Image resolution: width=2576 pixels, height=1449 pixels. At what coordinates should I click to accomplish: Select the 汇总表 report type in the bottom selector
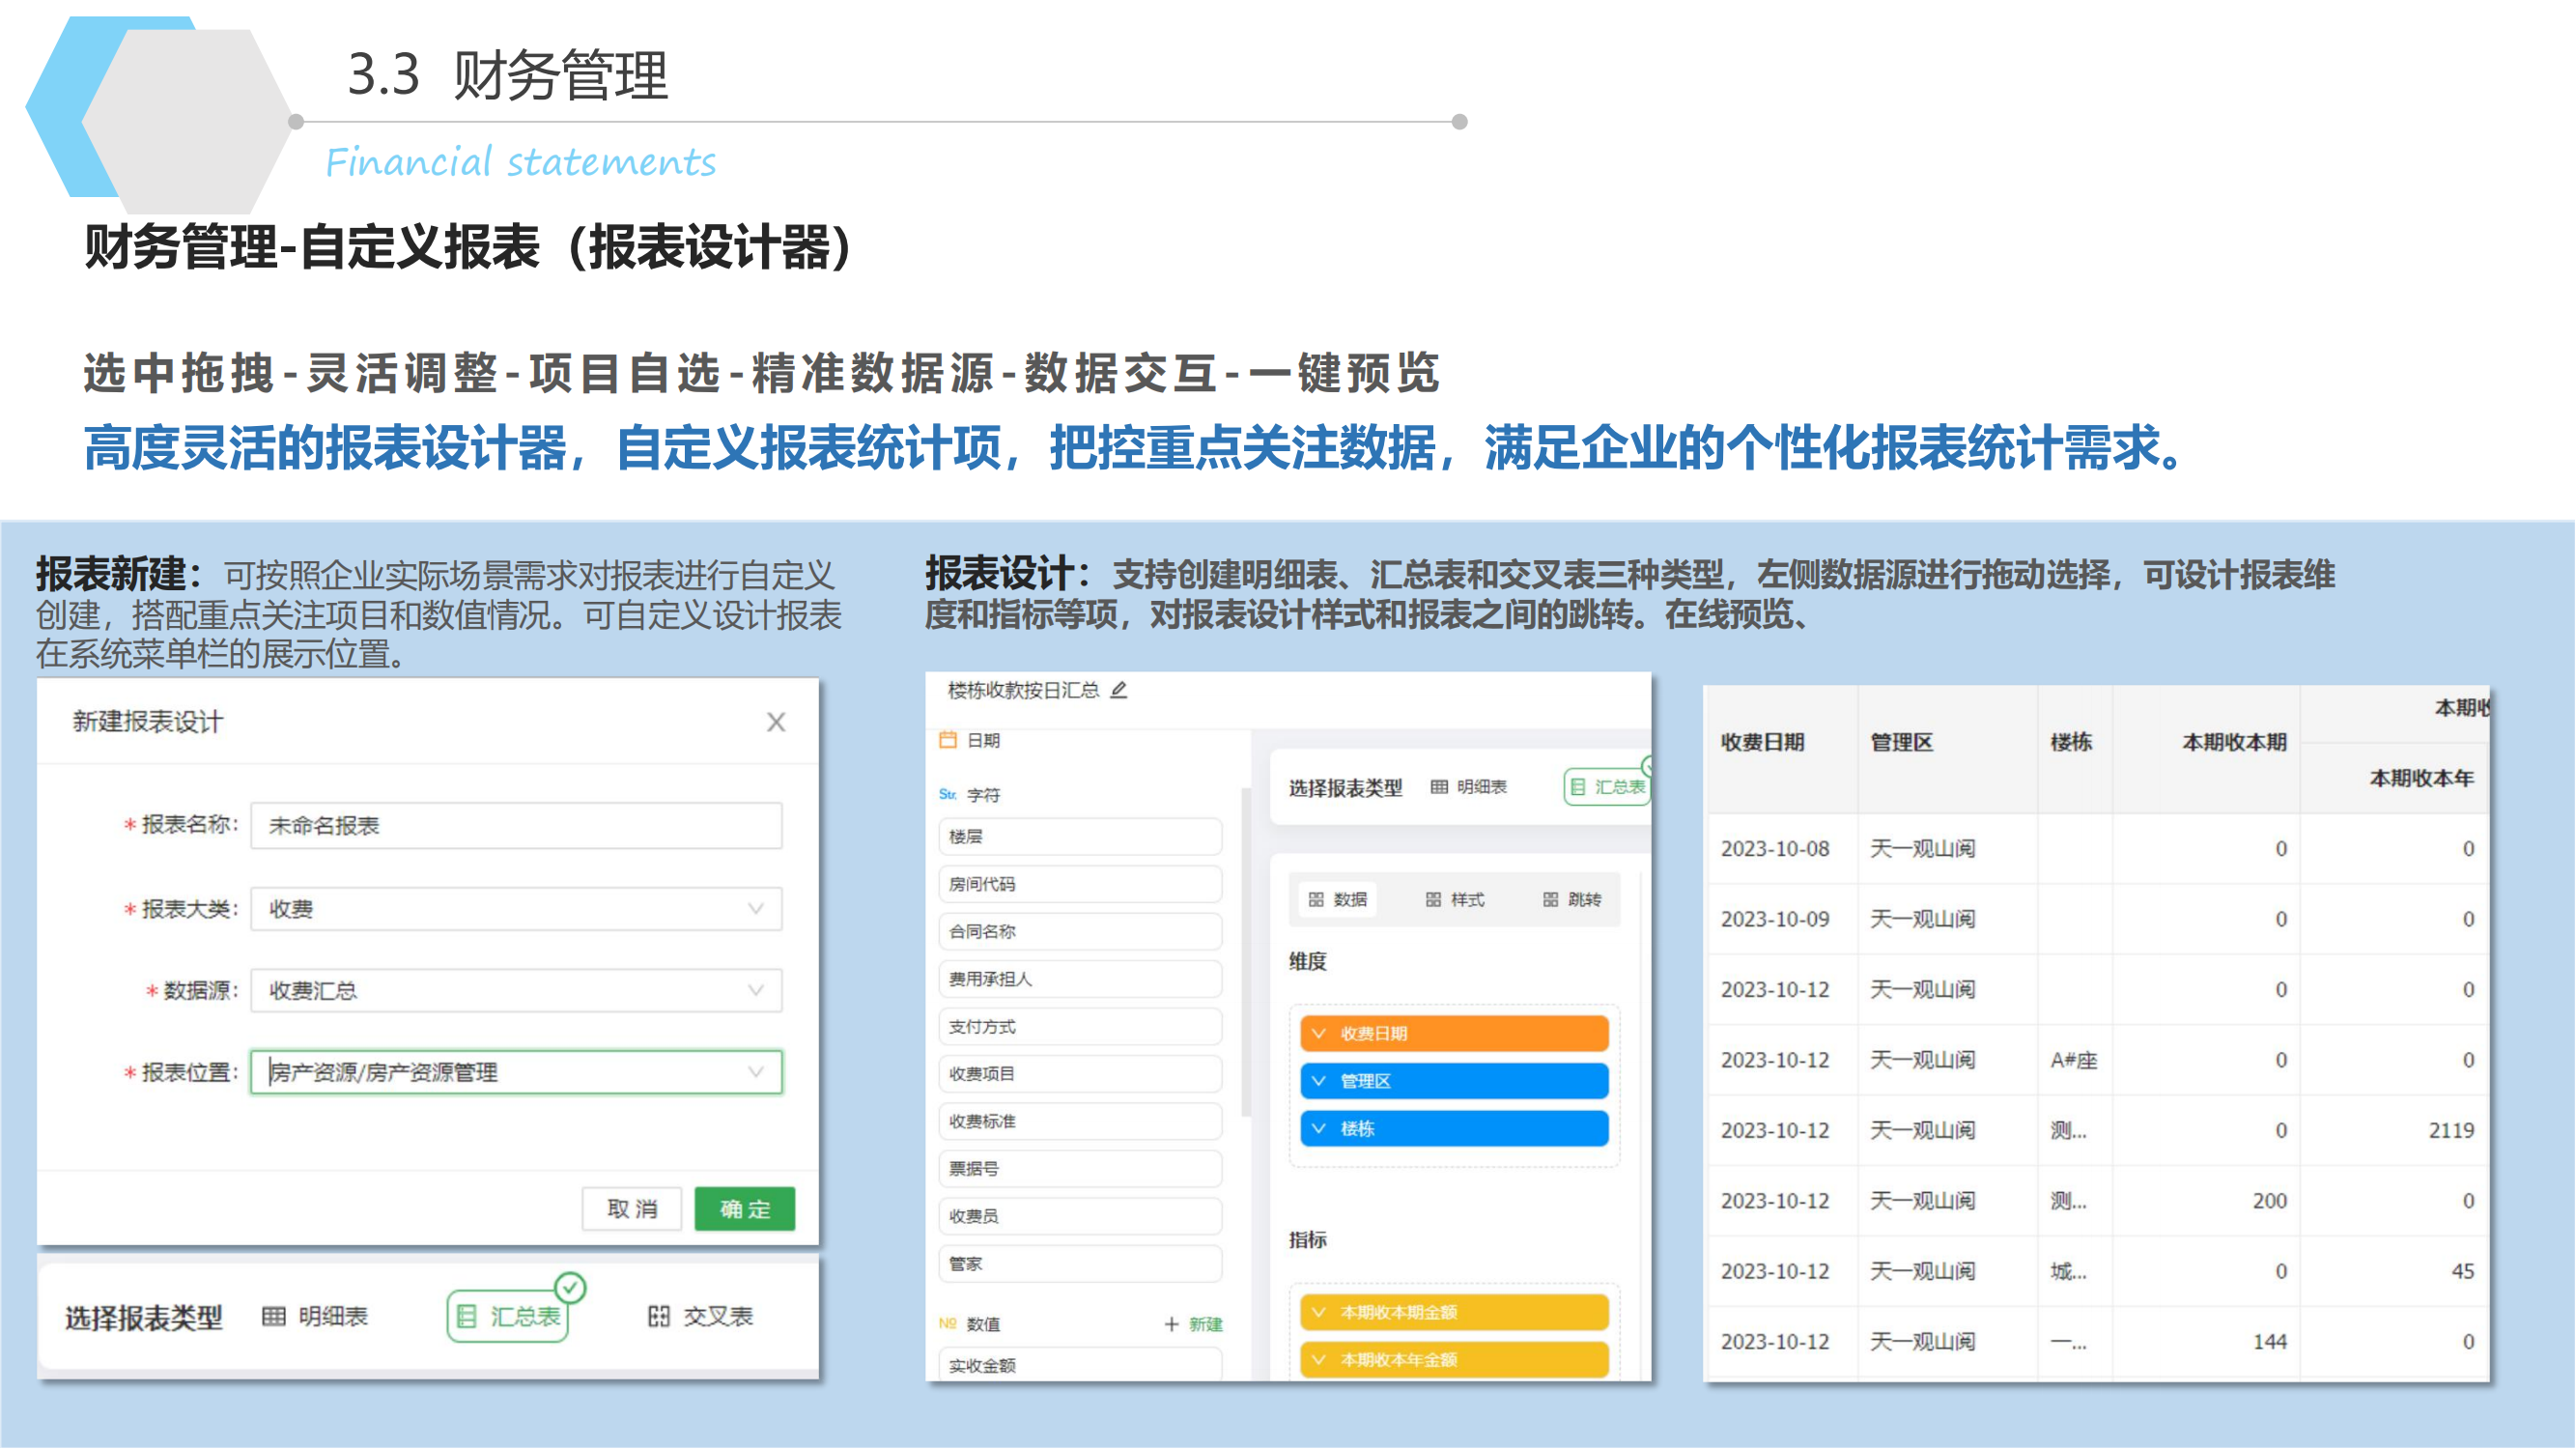coord(509,1316)
